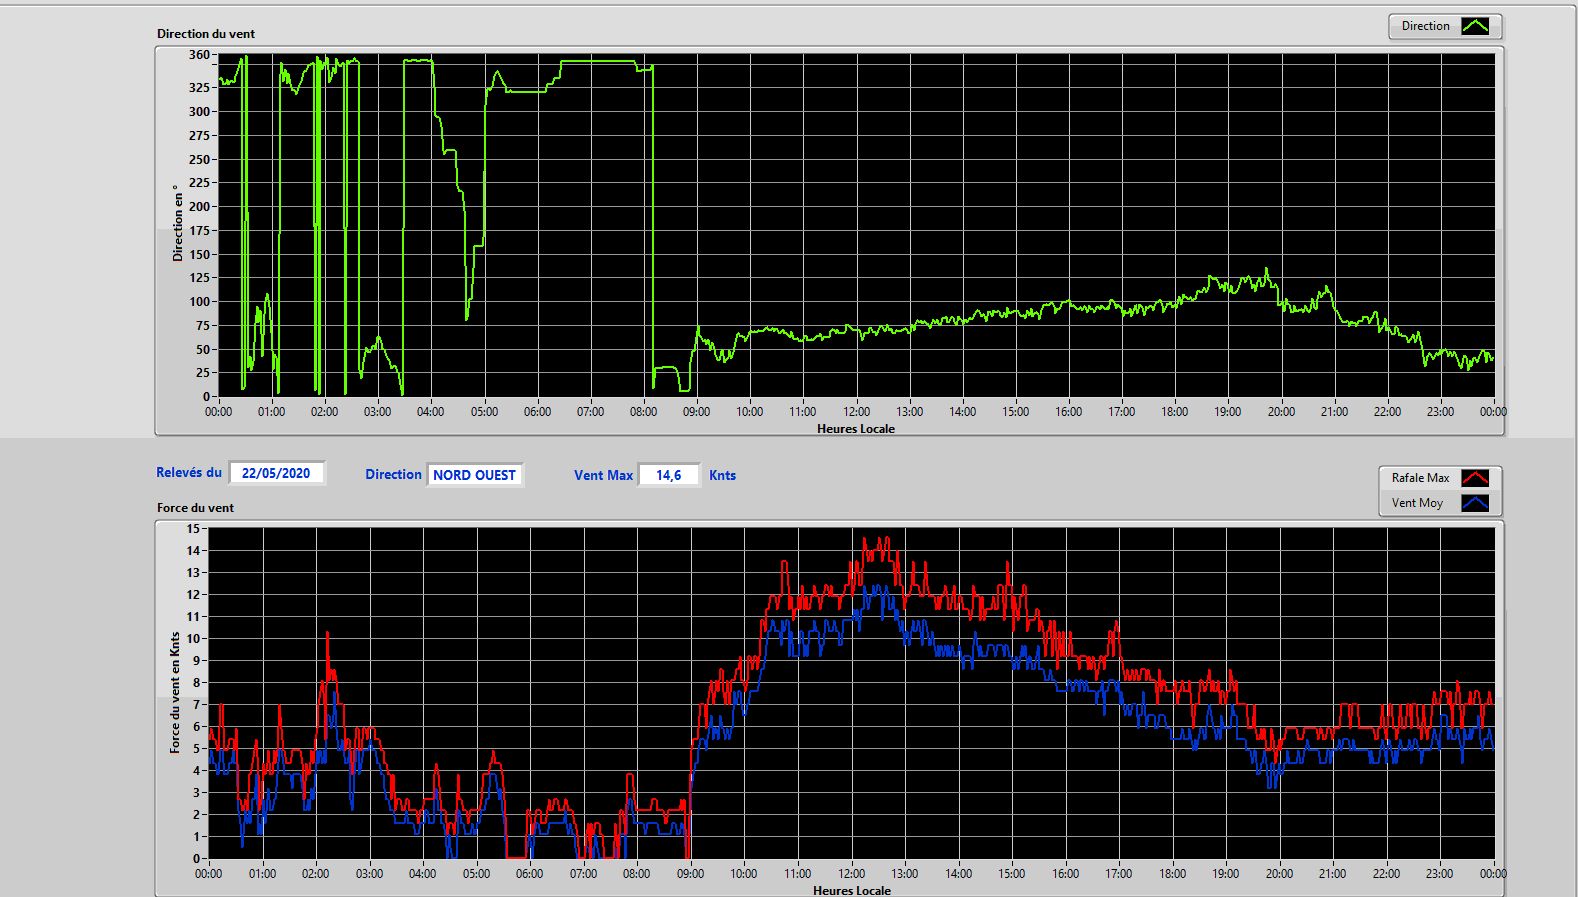This screenshot has width=1578, height=897.
Task: Click the 12:00 tick on the direction chart axis
Action: (x=856, y=411)
